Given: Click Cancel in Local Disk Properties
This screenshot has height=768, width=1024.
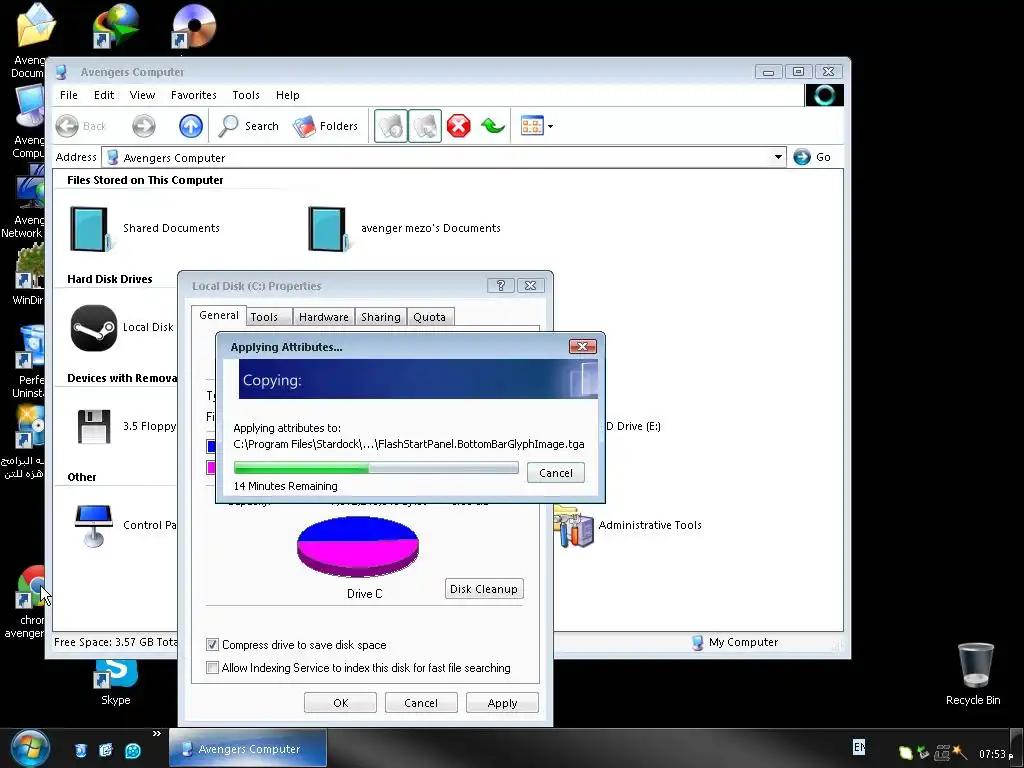Looking at the screenshot, I should (x=421, y=703).
